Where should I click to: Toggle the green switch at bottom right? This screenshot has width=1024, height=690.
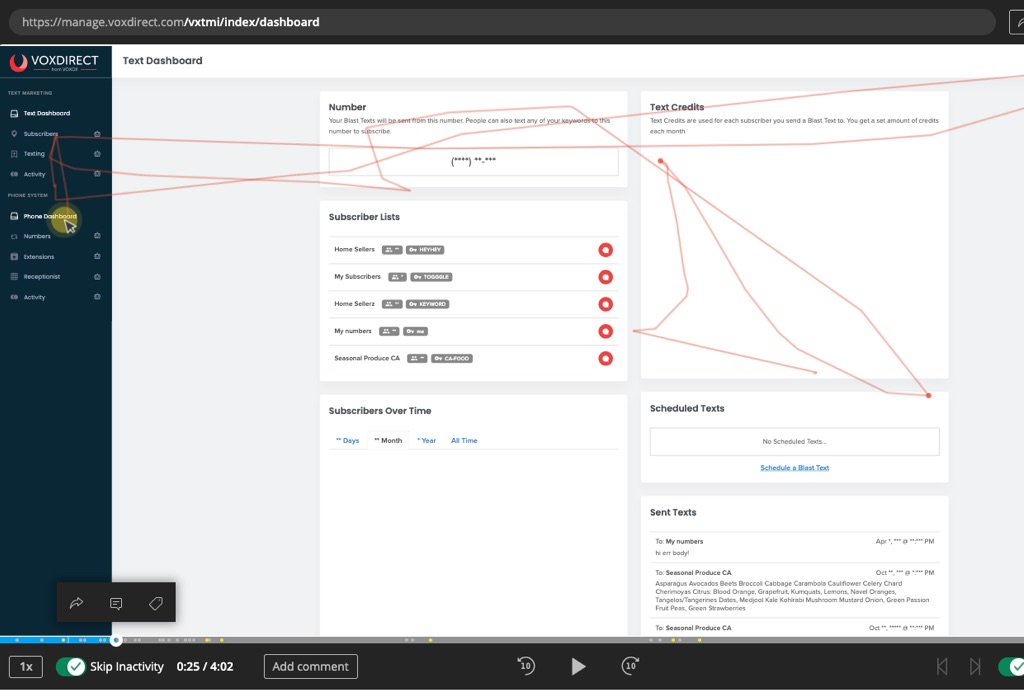pyautogui.click(x=1010, y=666)
